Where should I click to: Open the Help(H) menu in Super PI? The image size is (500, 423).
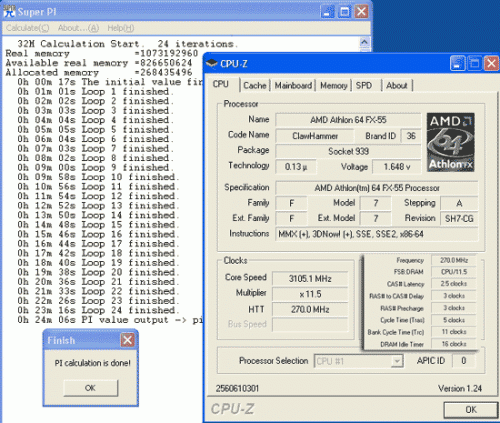121,28
